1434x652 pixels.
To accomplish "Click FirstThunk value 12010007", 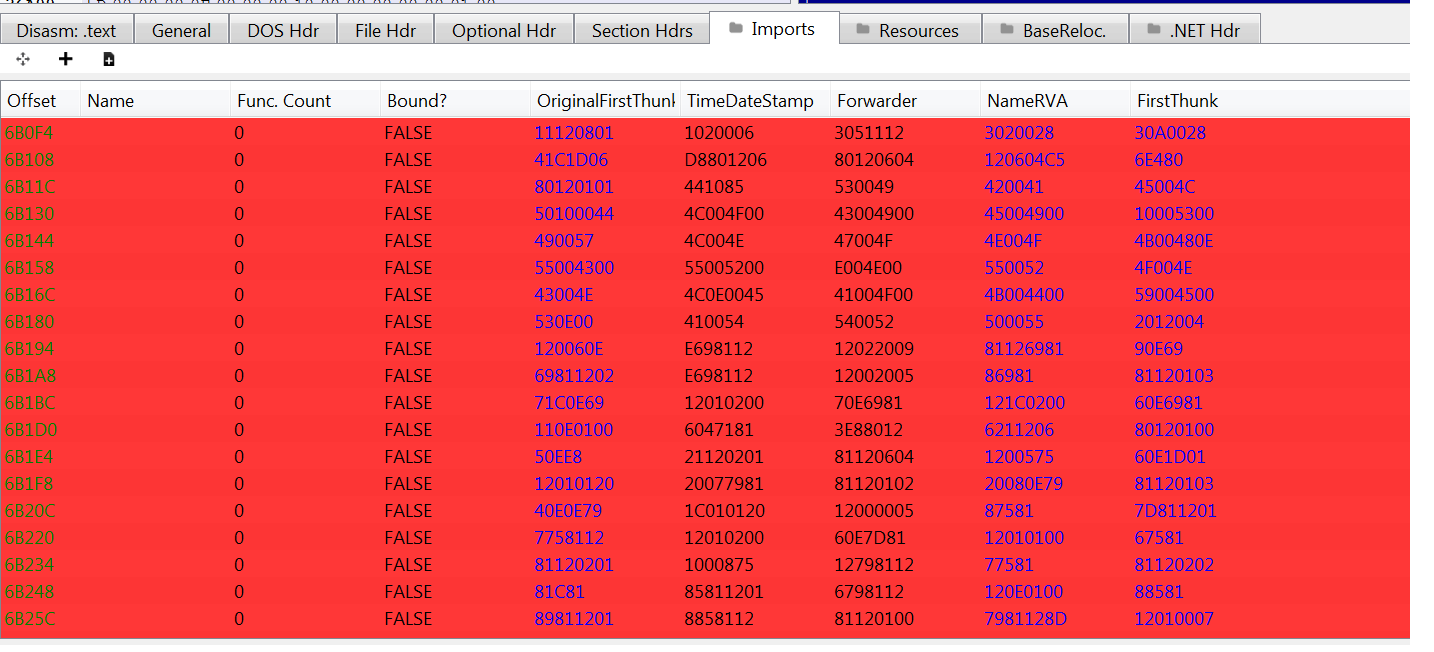I will click(1174, 619).
